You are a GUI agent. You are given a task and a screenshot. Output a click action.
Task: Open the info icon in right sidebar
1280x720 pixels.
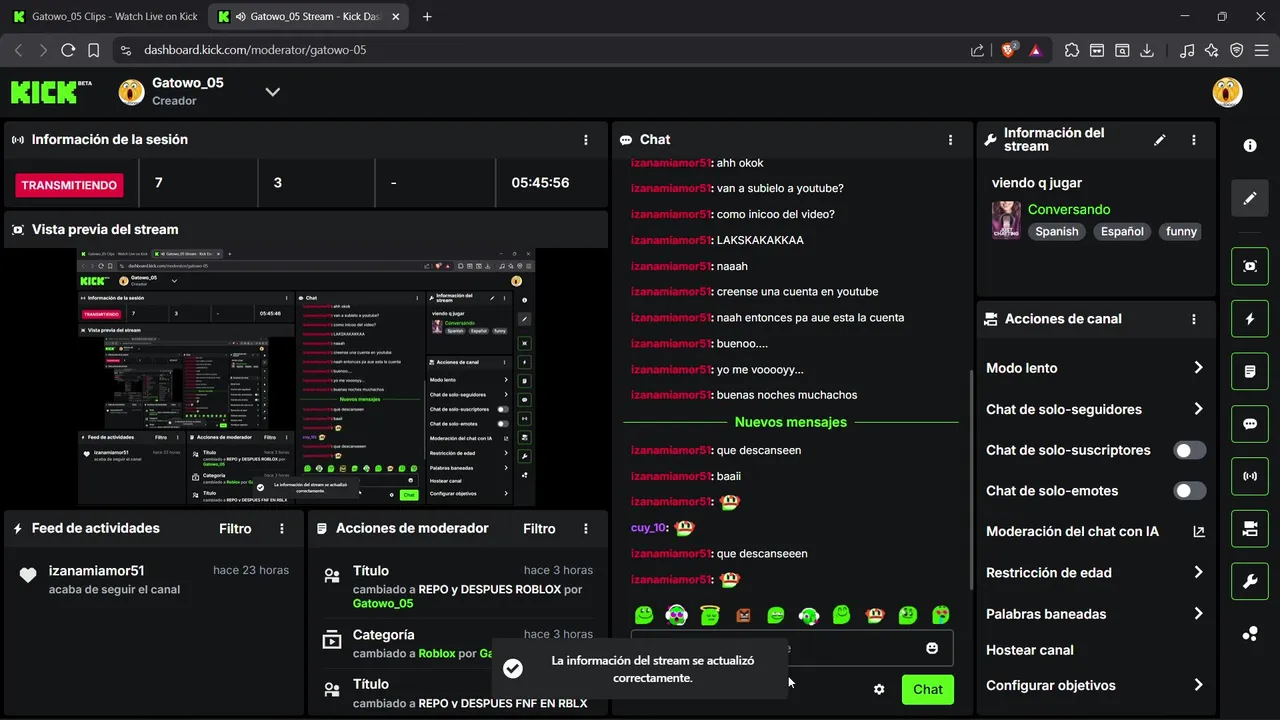click(1250, 145)
